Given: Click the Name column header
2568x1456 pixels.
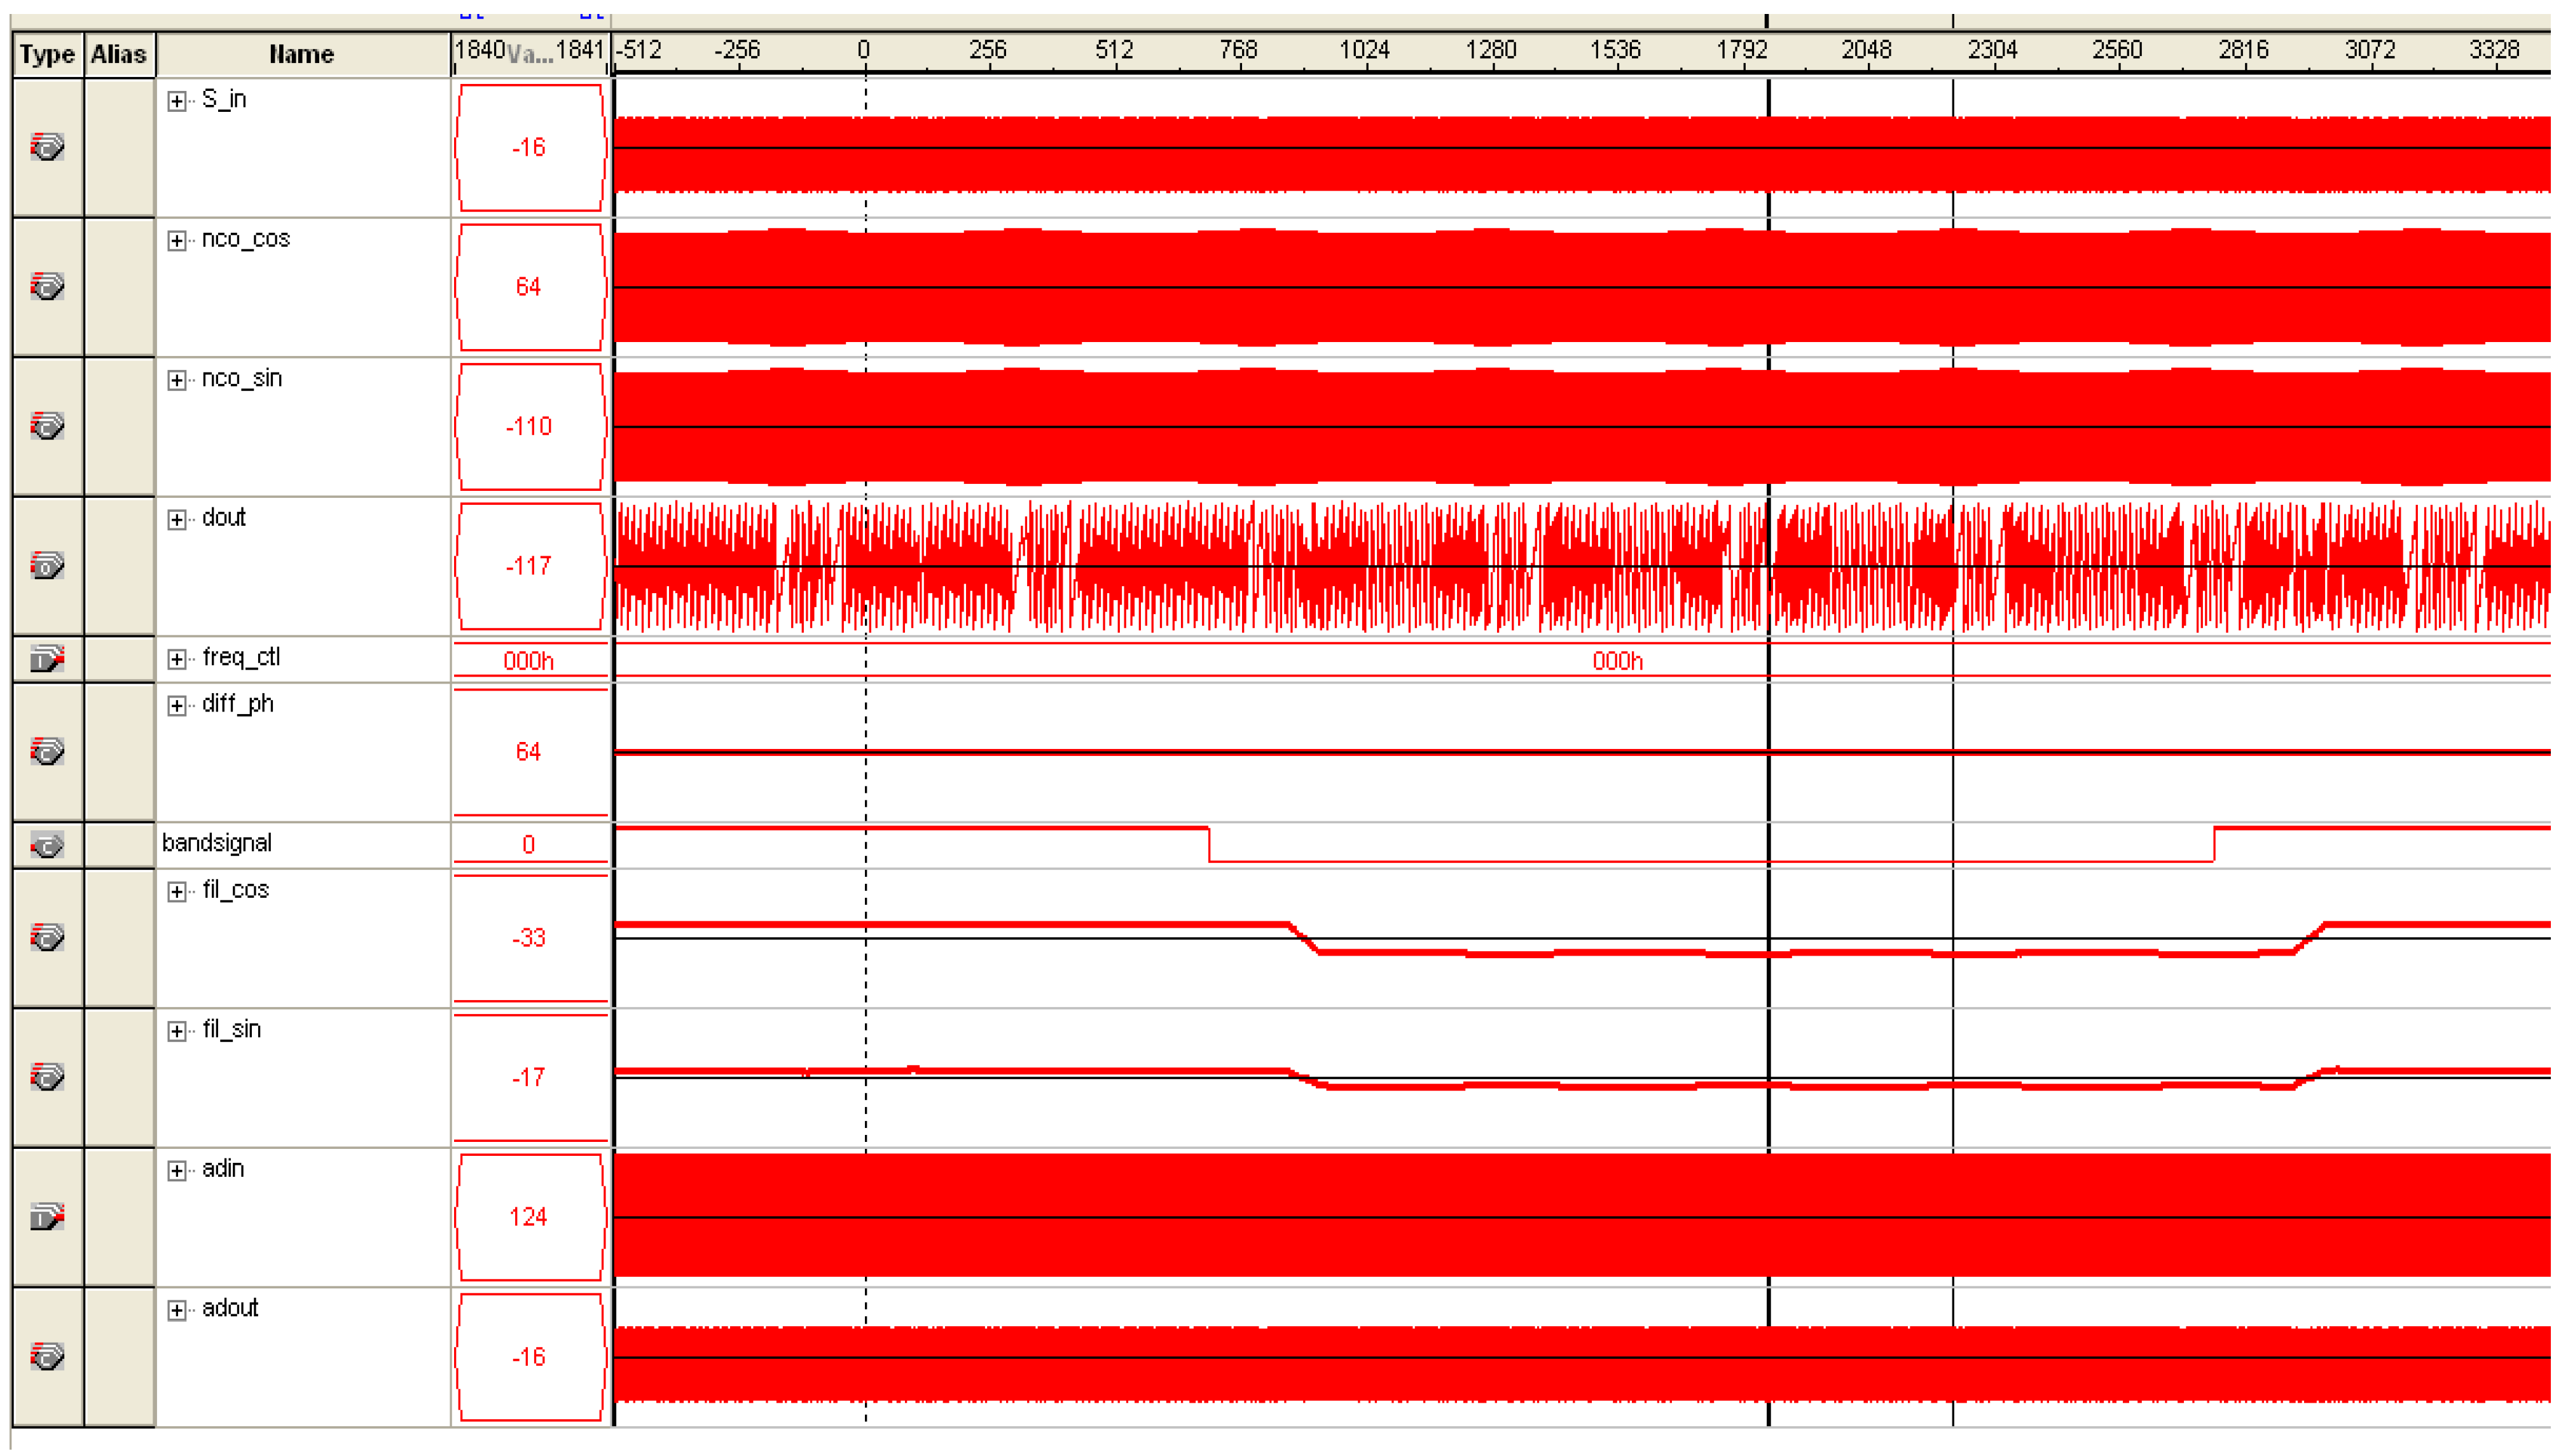Looking at the screenshot, I should pos(301,54).
